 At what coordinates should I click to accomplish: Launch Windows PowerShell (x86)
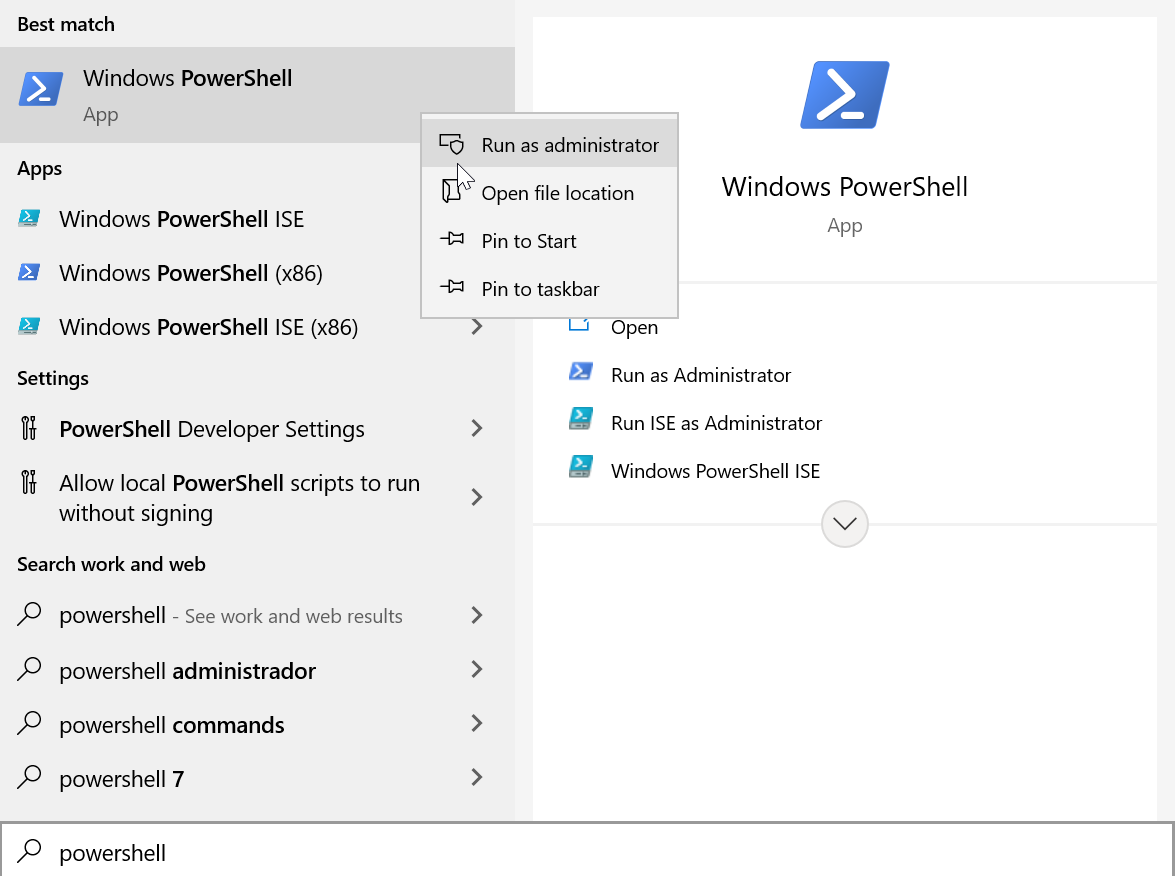[x=189, y=272]
